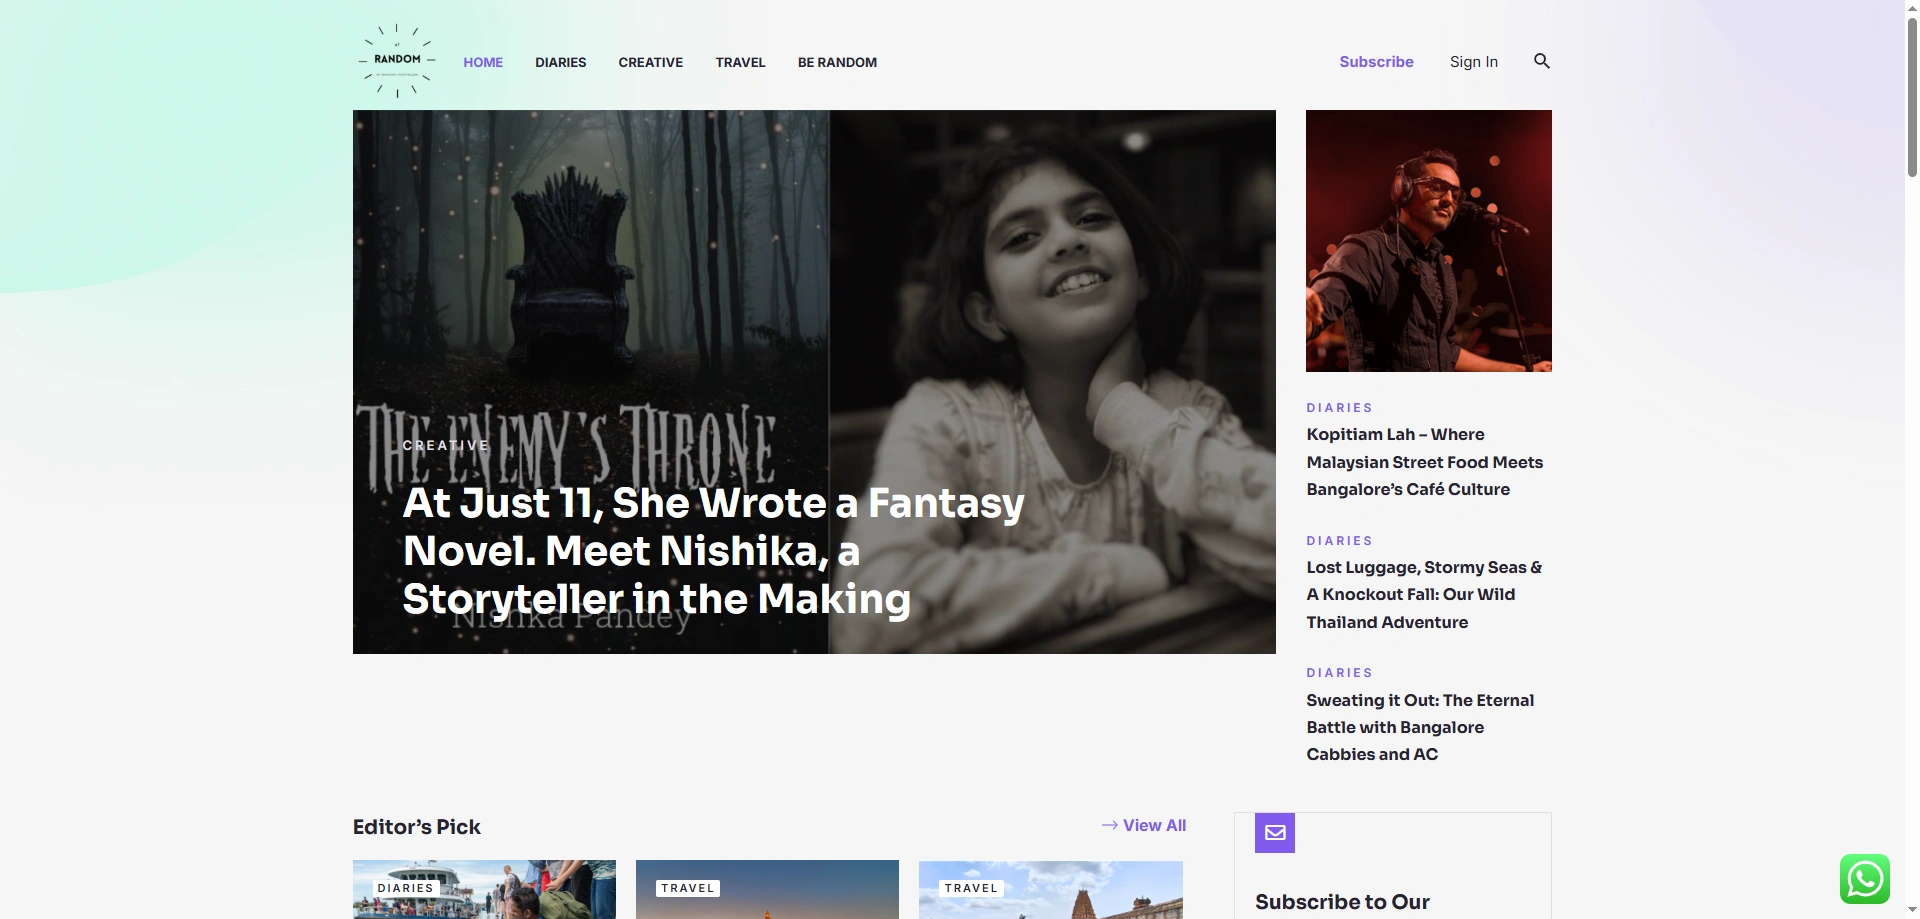The width and height of the screenshot is (1920, 919).
Task: Open the DIARIES menu item
Action: (x=561, y=62)
